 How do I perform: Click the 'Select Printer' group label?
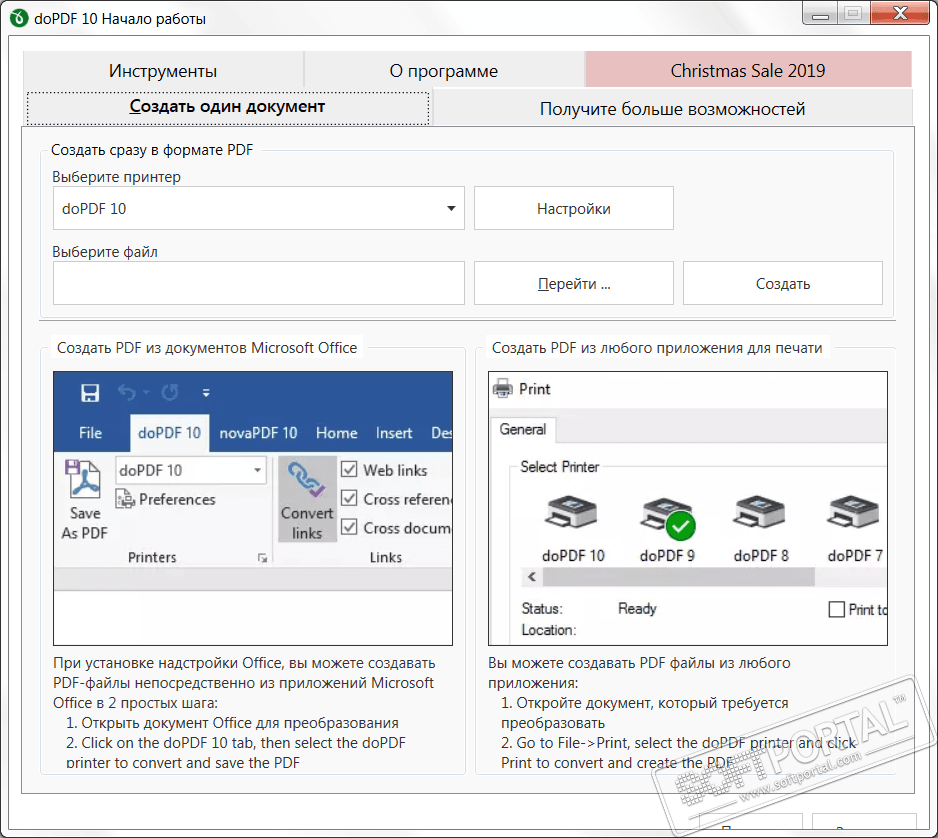[x=559, y=467]
